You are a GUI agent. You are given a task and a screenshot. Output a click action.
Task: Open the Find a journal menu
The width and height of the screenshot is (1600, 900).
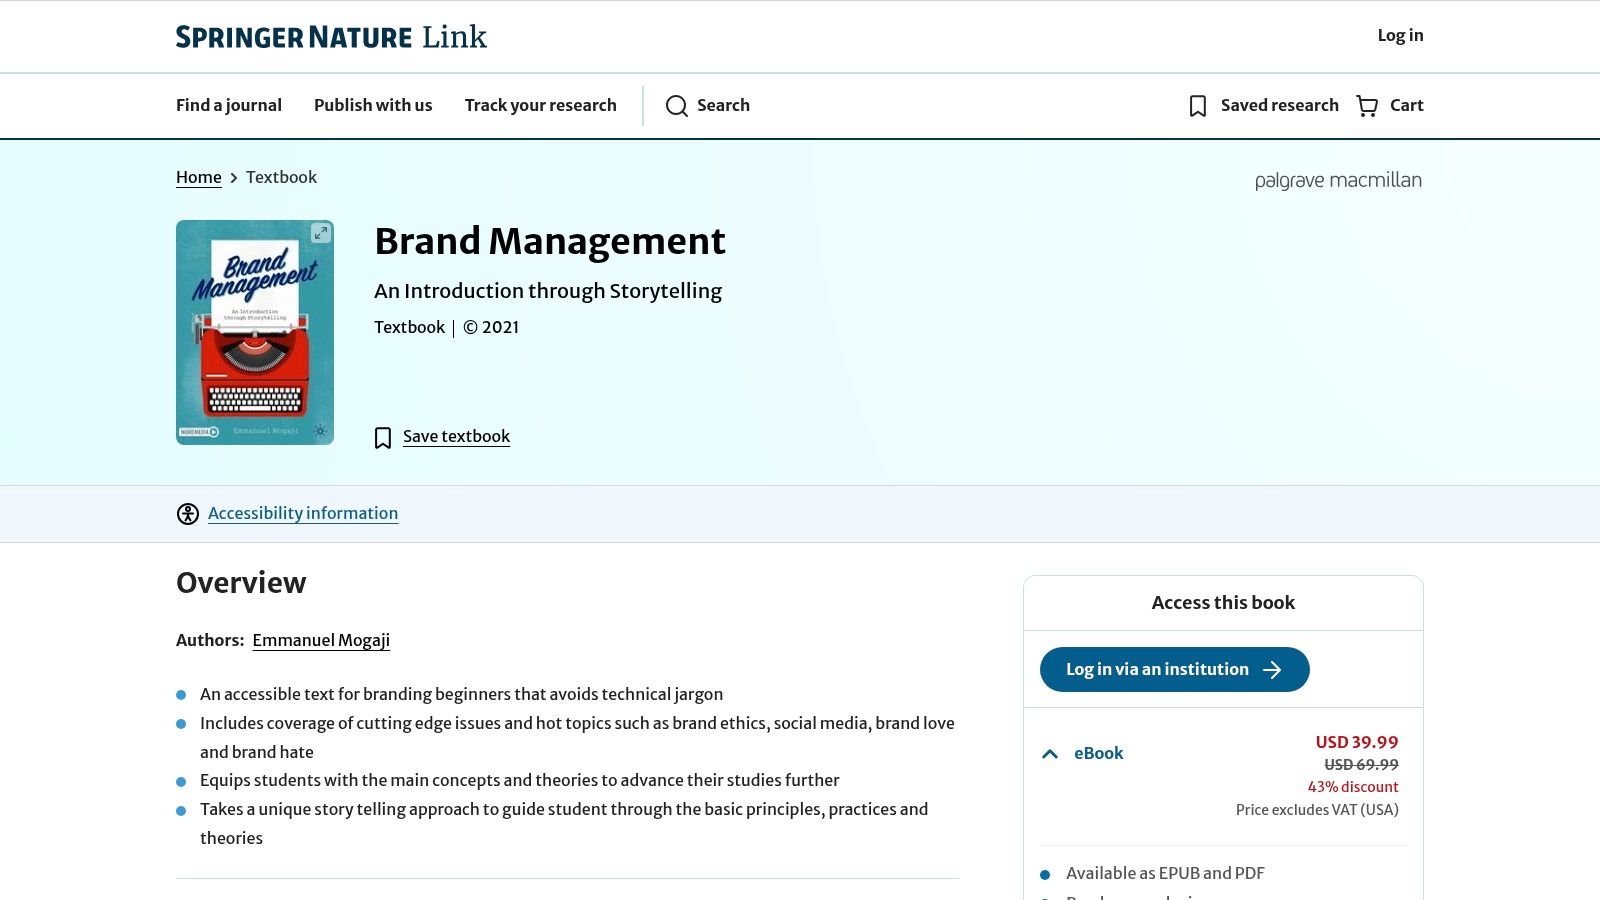(x=229, y=105)
